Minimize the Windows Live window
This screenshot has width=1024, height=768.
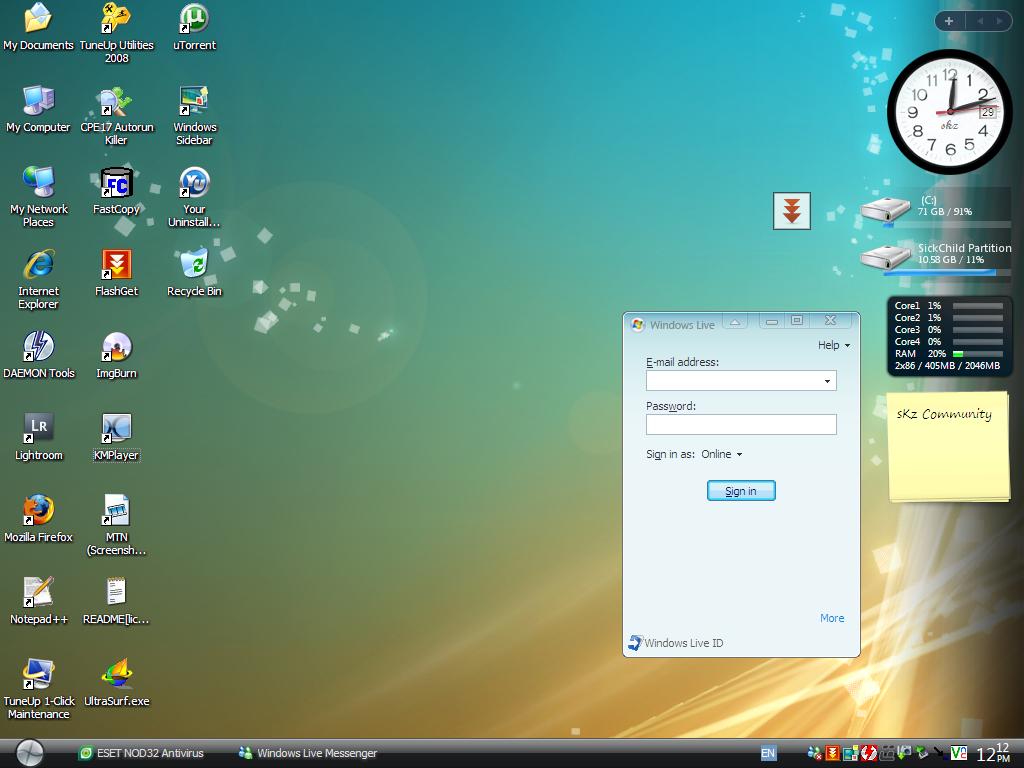click(x=771, y=321)
